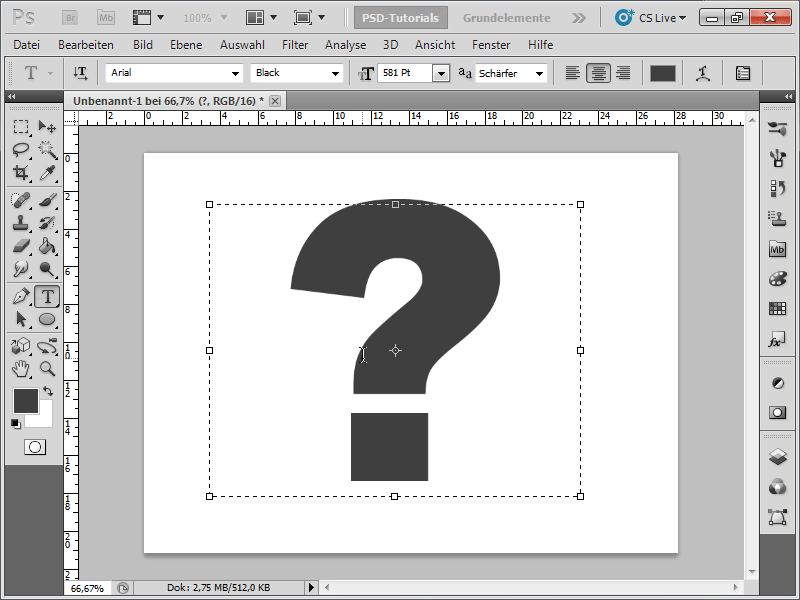
Task: Select the Smudge tool
Action: (21, 269)
